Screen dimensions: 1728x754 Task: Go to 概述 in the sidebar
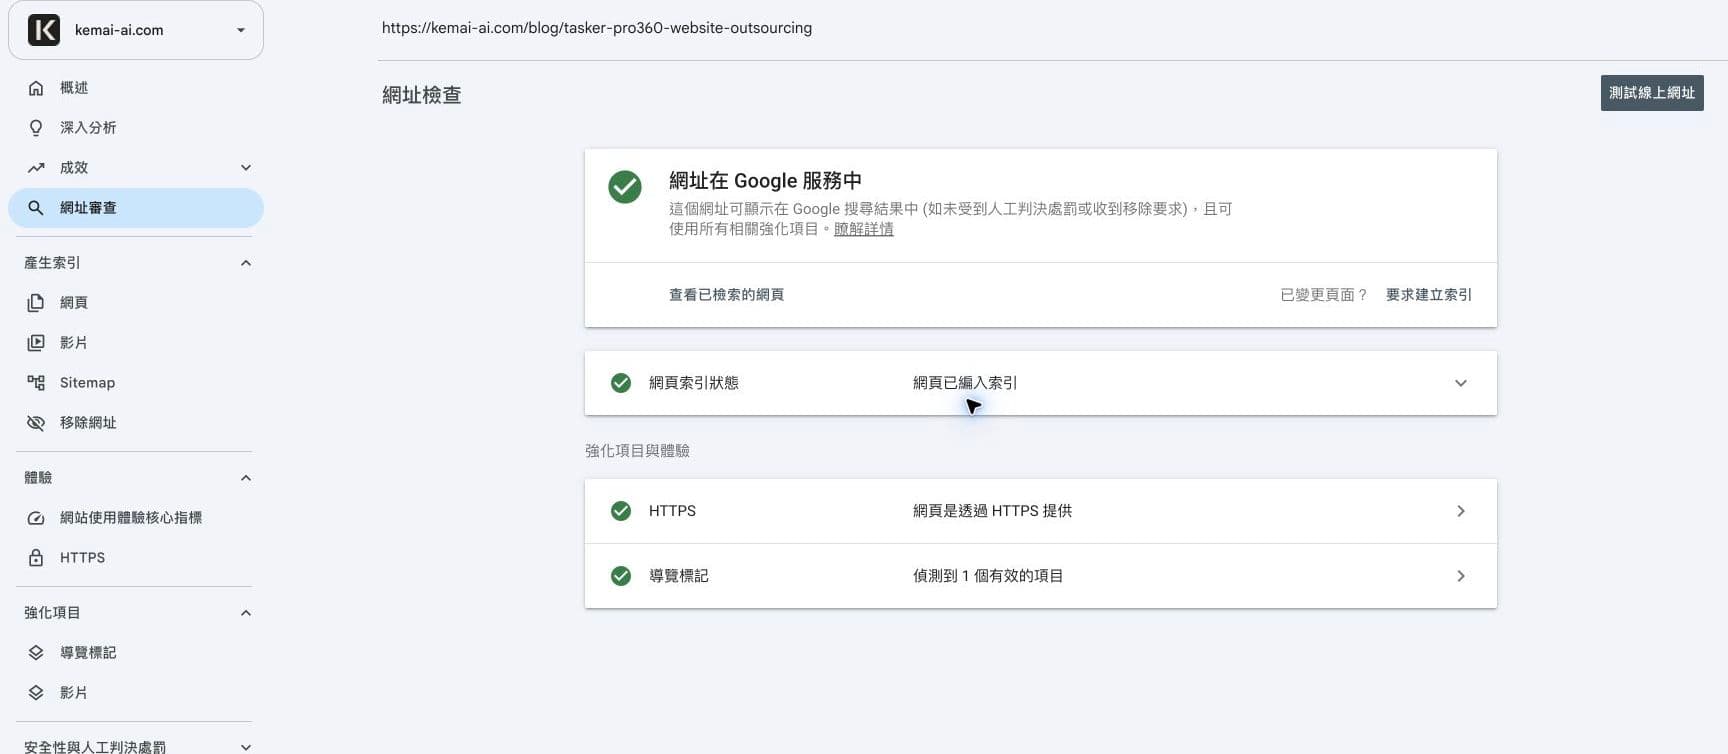136,88
